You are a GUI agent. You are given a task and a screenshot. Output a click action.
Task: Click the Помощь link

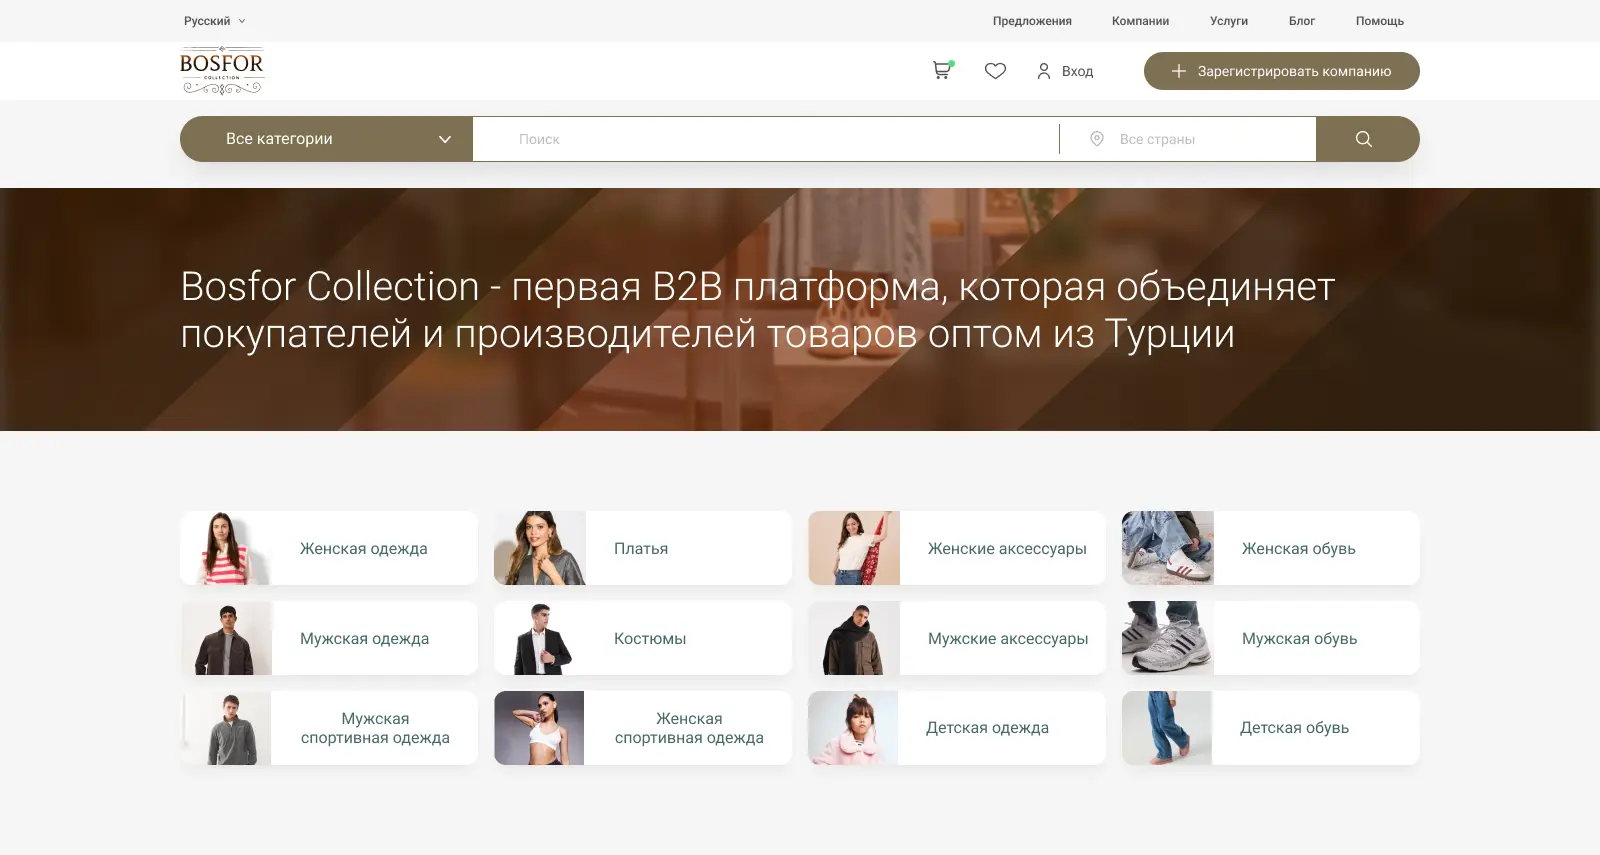[x=1379, y=21]
